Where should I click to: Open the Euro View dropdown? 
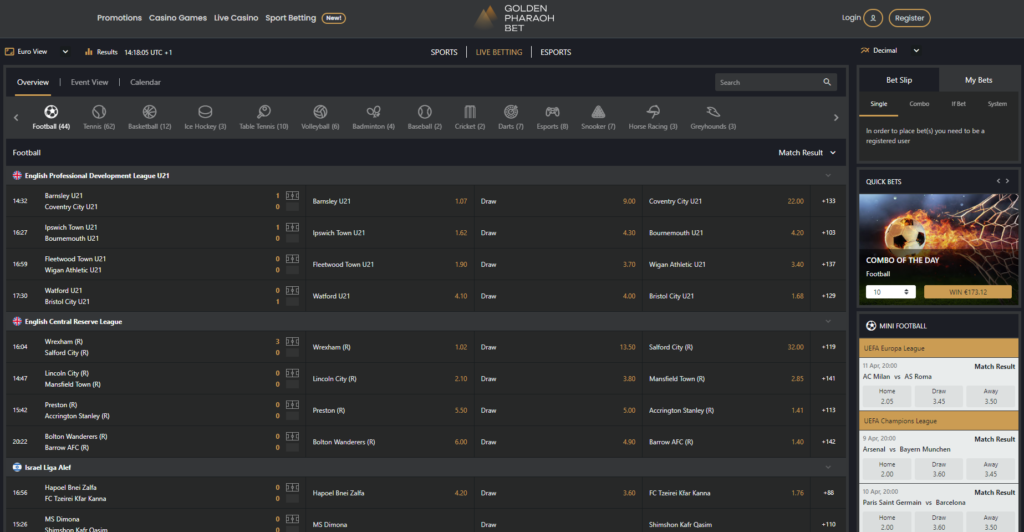[x=37, y=52]
